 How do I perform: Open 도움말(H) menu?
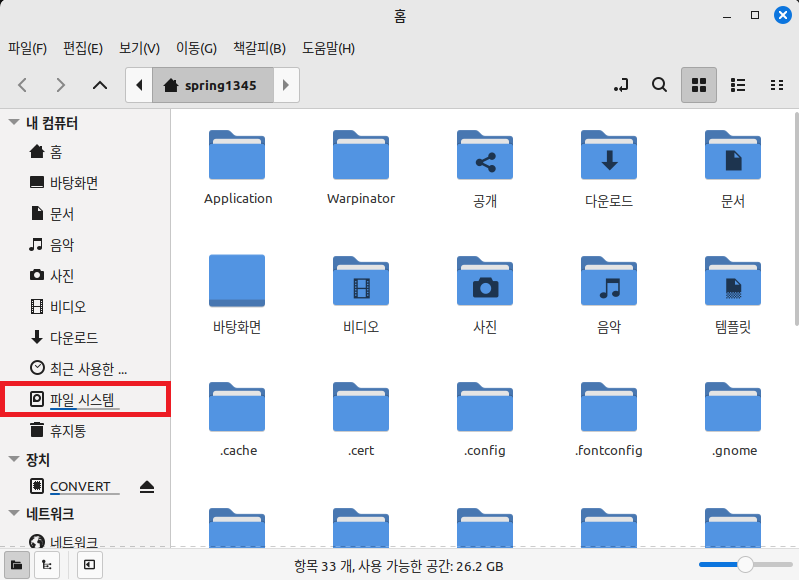(328, 48)
